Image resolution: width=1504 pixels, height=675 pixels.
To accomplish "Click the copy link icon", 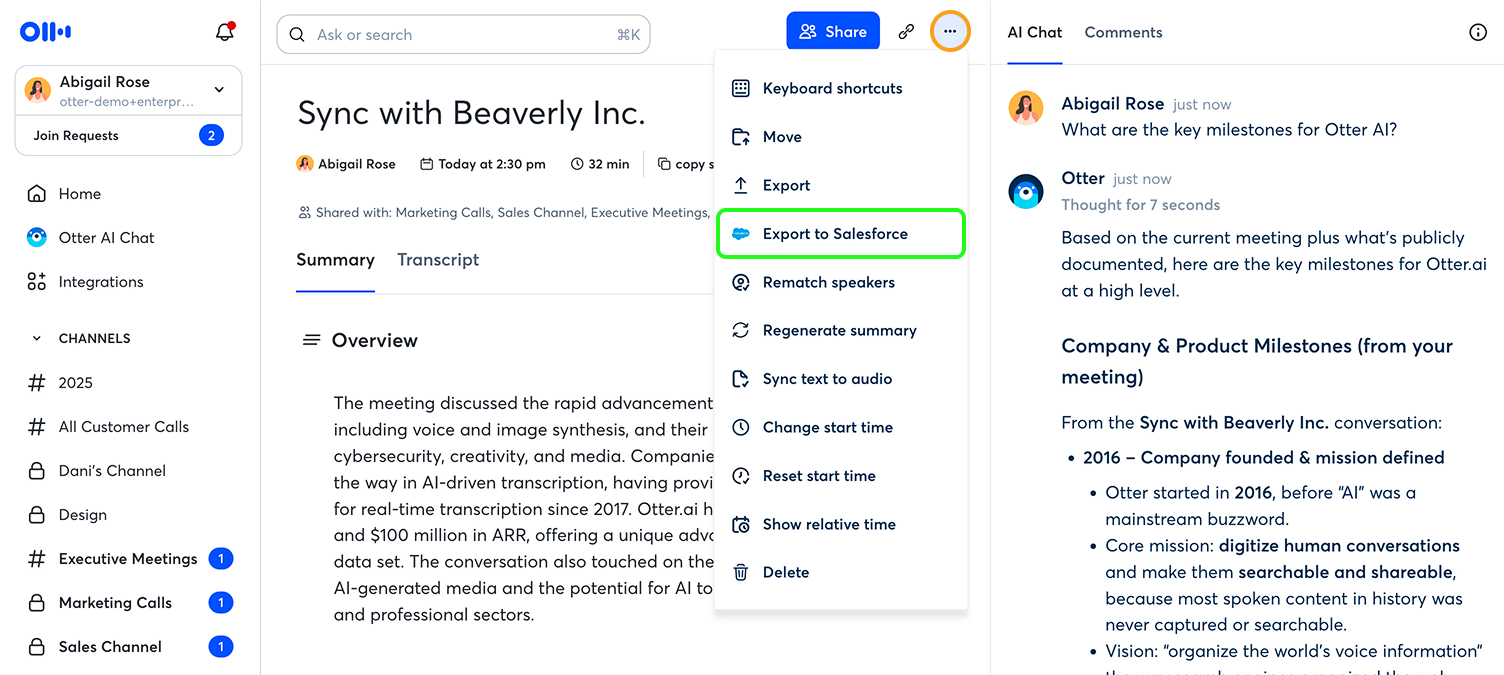I will (906, 32).
